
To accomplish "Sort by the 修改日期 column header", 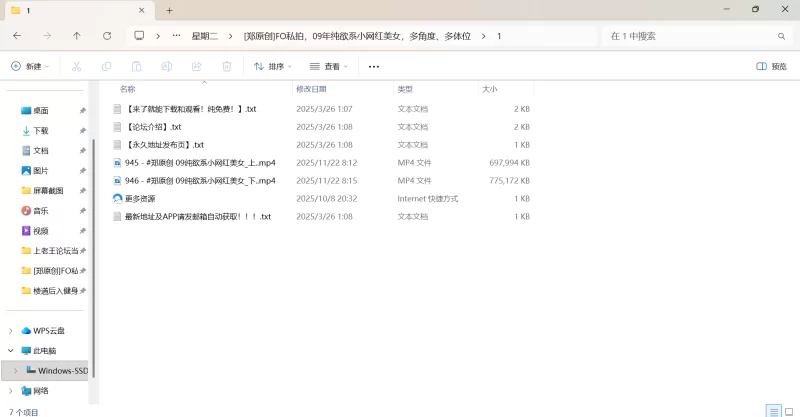I will click(x=316, y=89).
